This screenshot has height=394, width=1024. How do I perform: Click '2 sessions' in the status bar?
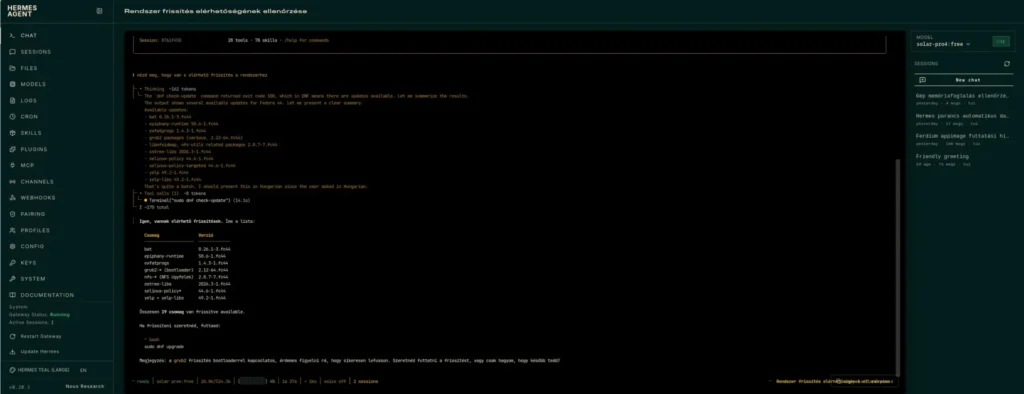pyautogui.click(x=366, y=381)
